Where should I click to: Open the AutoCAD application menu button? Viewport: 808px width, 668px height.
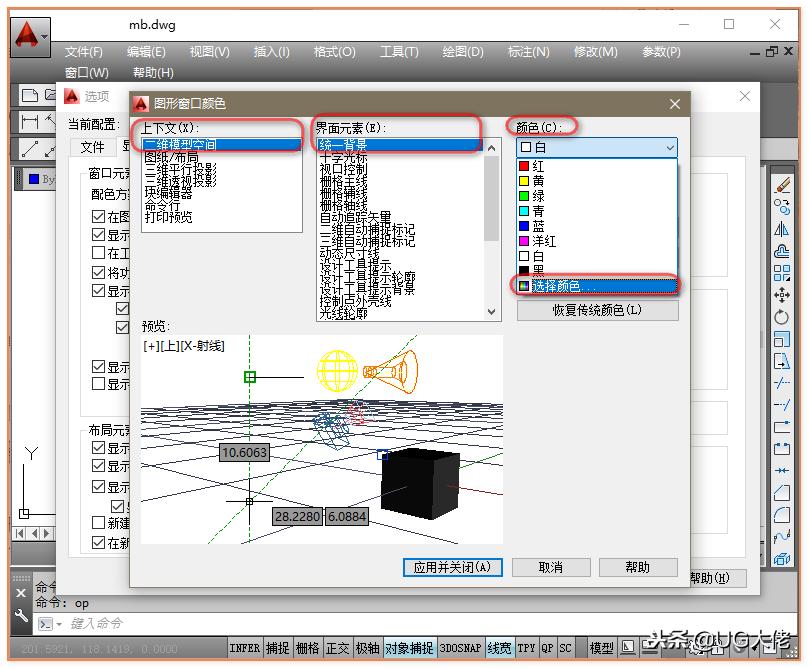[x=30, y=36]
